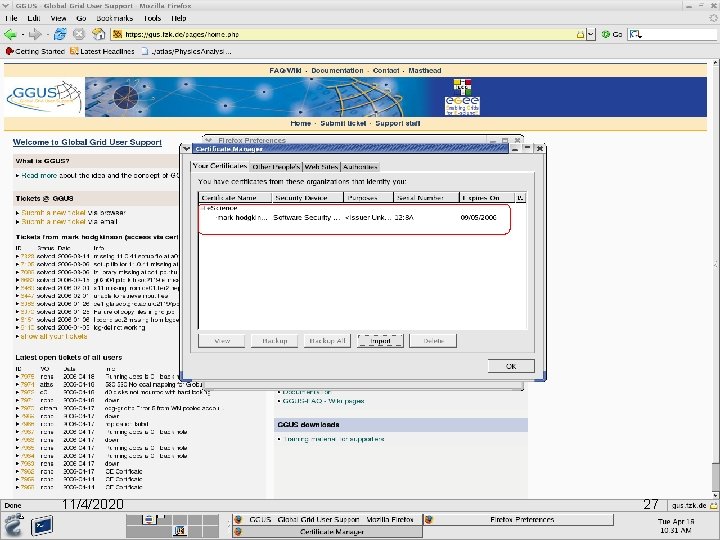Switch to the Web Sites tab
720x540 pixels.
tap(321, 167)
